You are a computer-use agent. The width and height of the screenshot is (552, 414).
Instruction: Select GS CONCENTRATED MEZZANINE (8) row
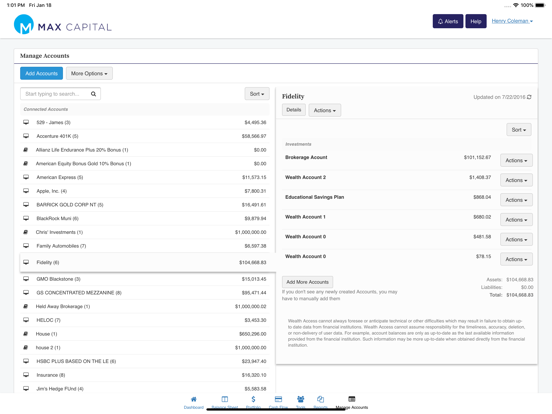[x=145, y=293]
